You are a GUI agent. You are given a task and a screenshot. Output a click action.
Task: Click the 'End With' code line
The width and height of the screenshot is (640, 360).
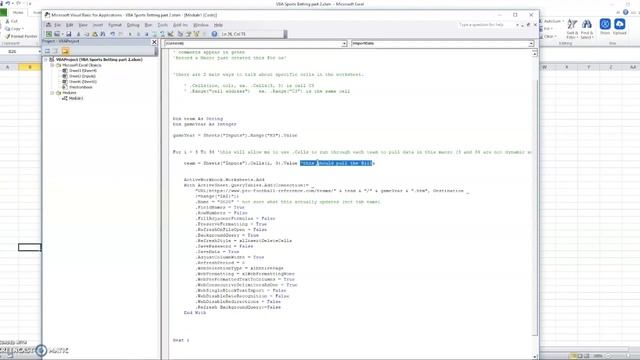195,313
